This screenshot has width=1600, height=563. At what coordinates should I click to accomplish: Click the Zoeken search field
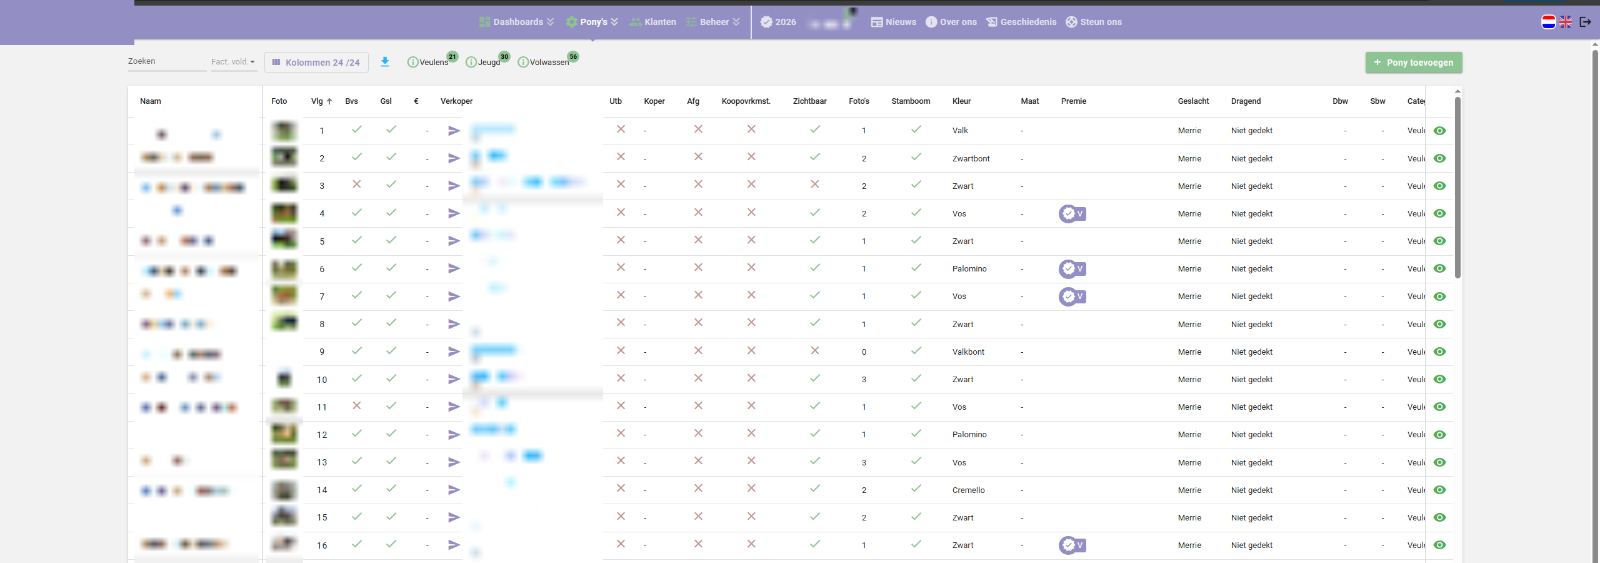[x=167, y=62]
